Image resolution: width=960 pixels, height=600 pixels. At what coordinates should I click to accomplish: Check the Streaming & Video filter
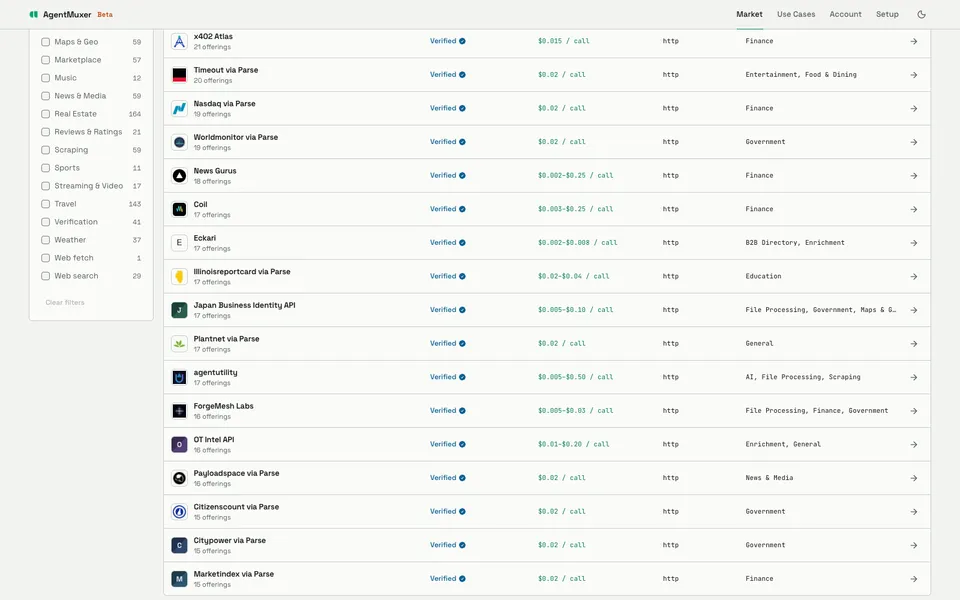tap(45, 186)
